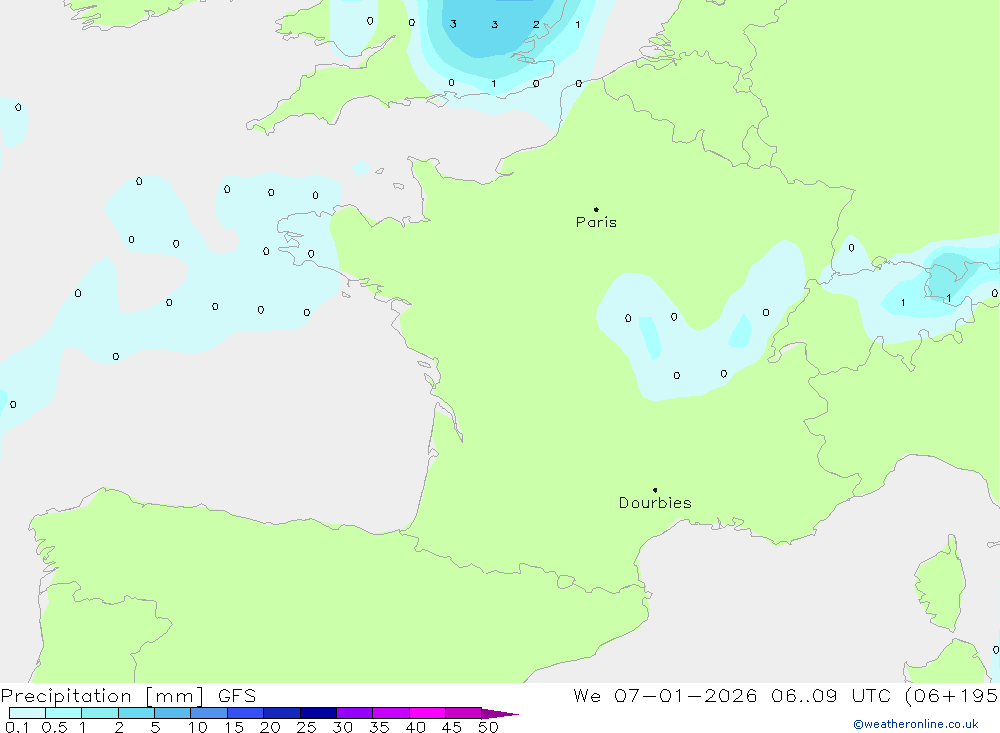This screenshot has height=733, width=1000.
Task: Select the 10–15 mm blue legend swatch
Action: tap(209, 713)
